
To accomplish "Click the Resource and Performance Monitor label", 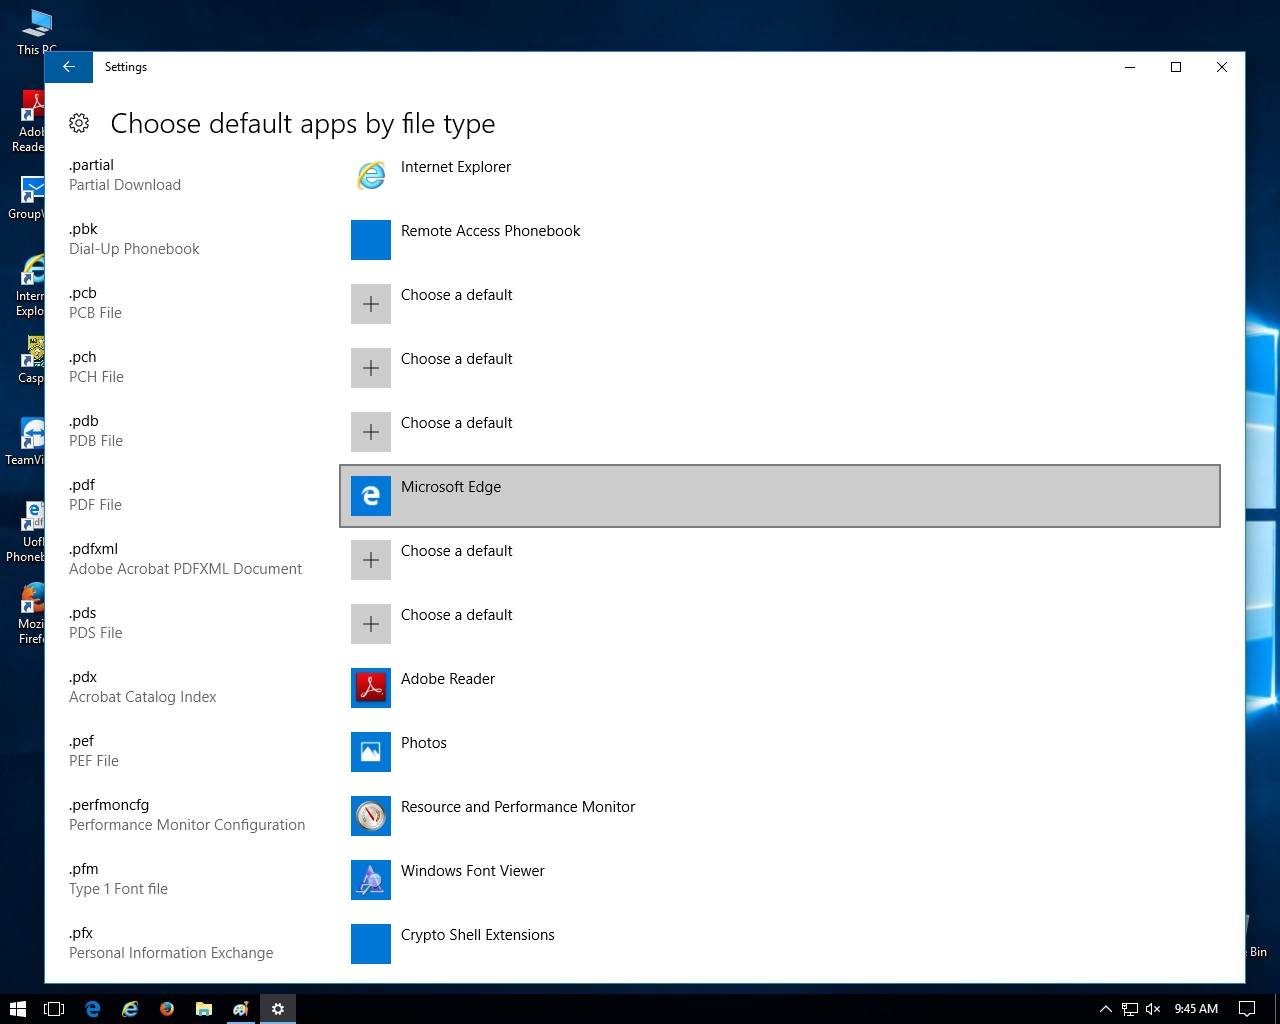I will pyautogui.click(x=518, y=807).
